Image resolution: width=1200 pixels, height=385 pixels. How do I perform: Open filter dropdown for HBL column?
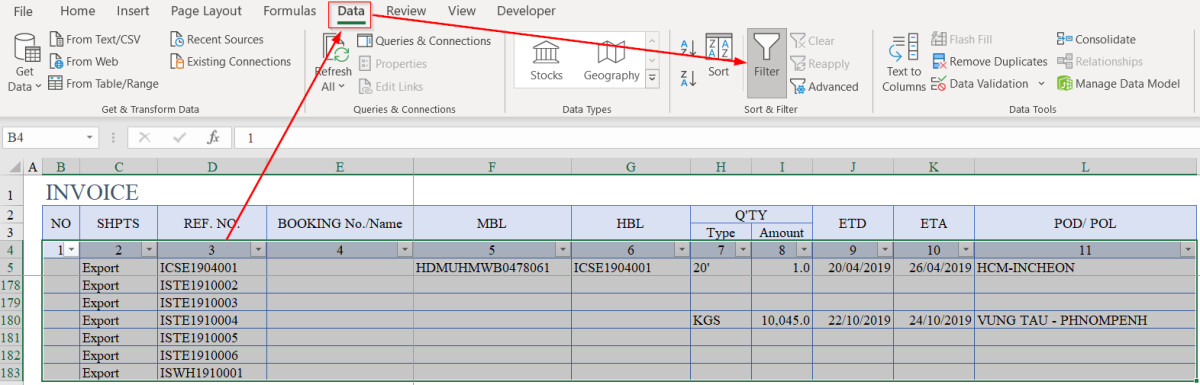click(682, 249)
